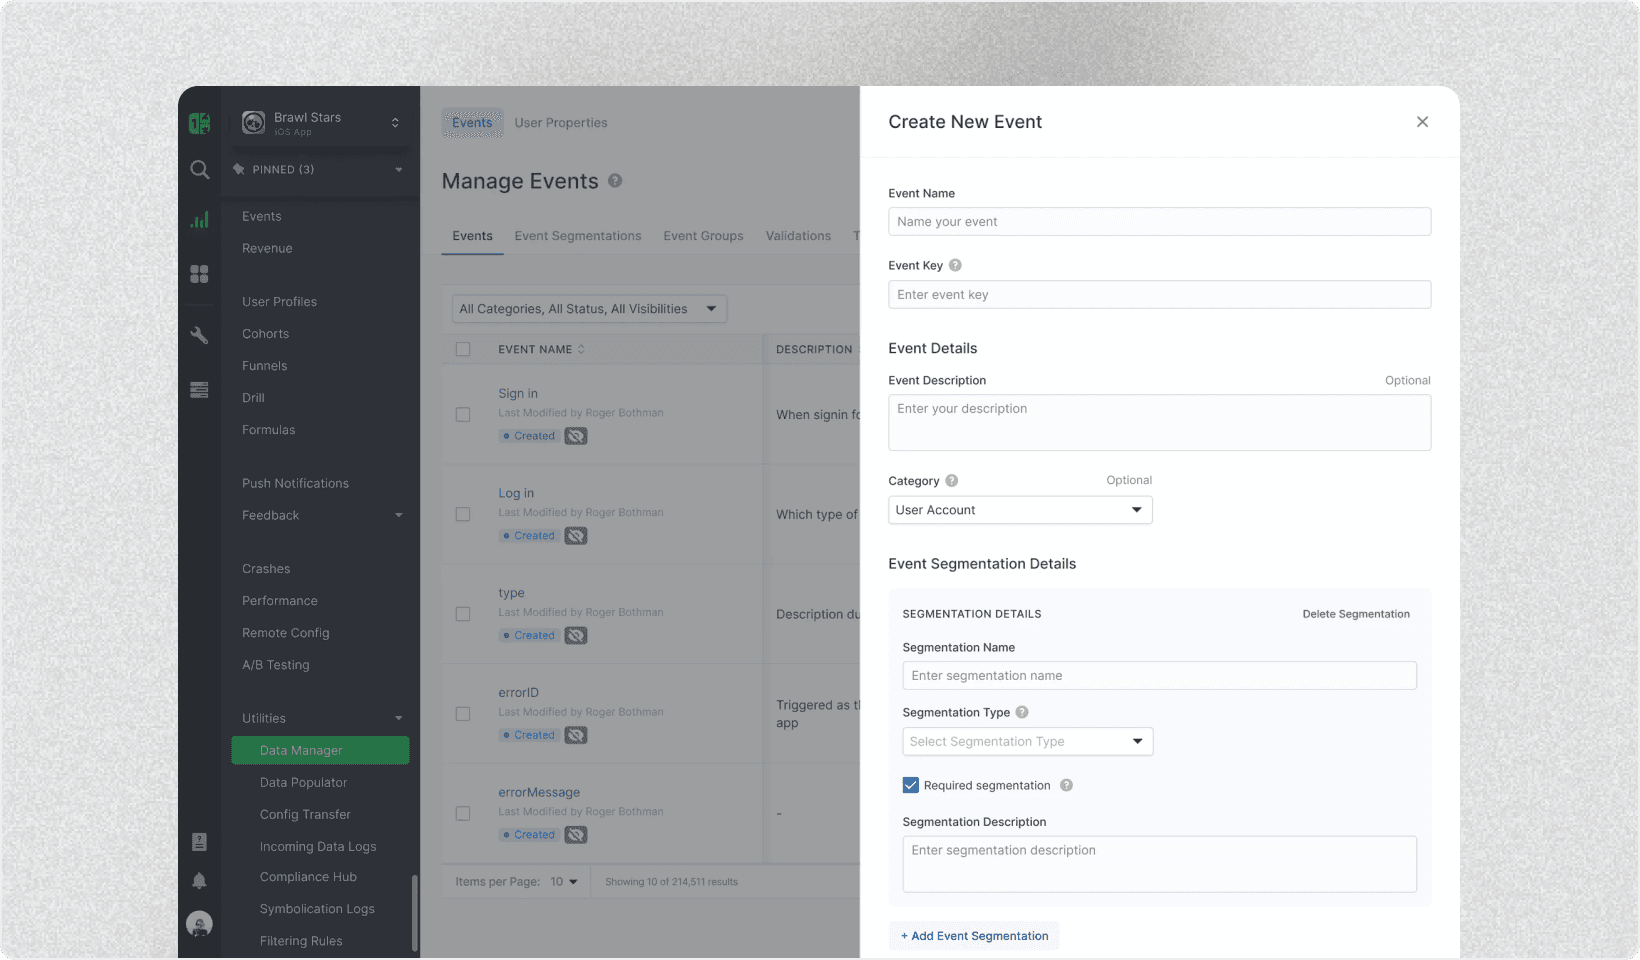Image resolution: width=1640 pixels, height=960 pixels.
Task: Open the user avatar at sidebar bottom
Action: [200, 924]
